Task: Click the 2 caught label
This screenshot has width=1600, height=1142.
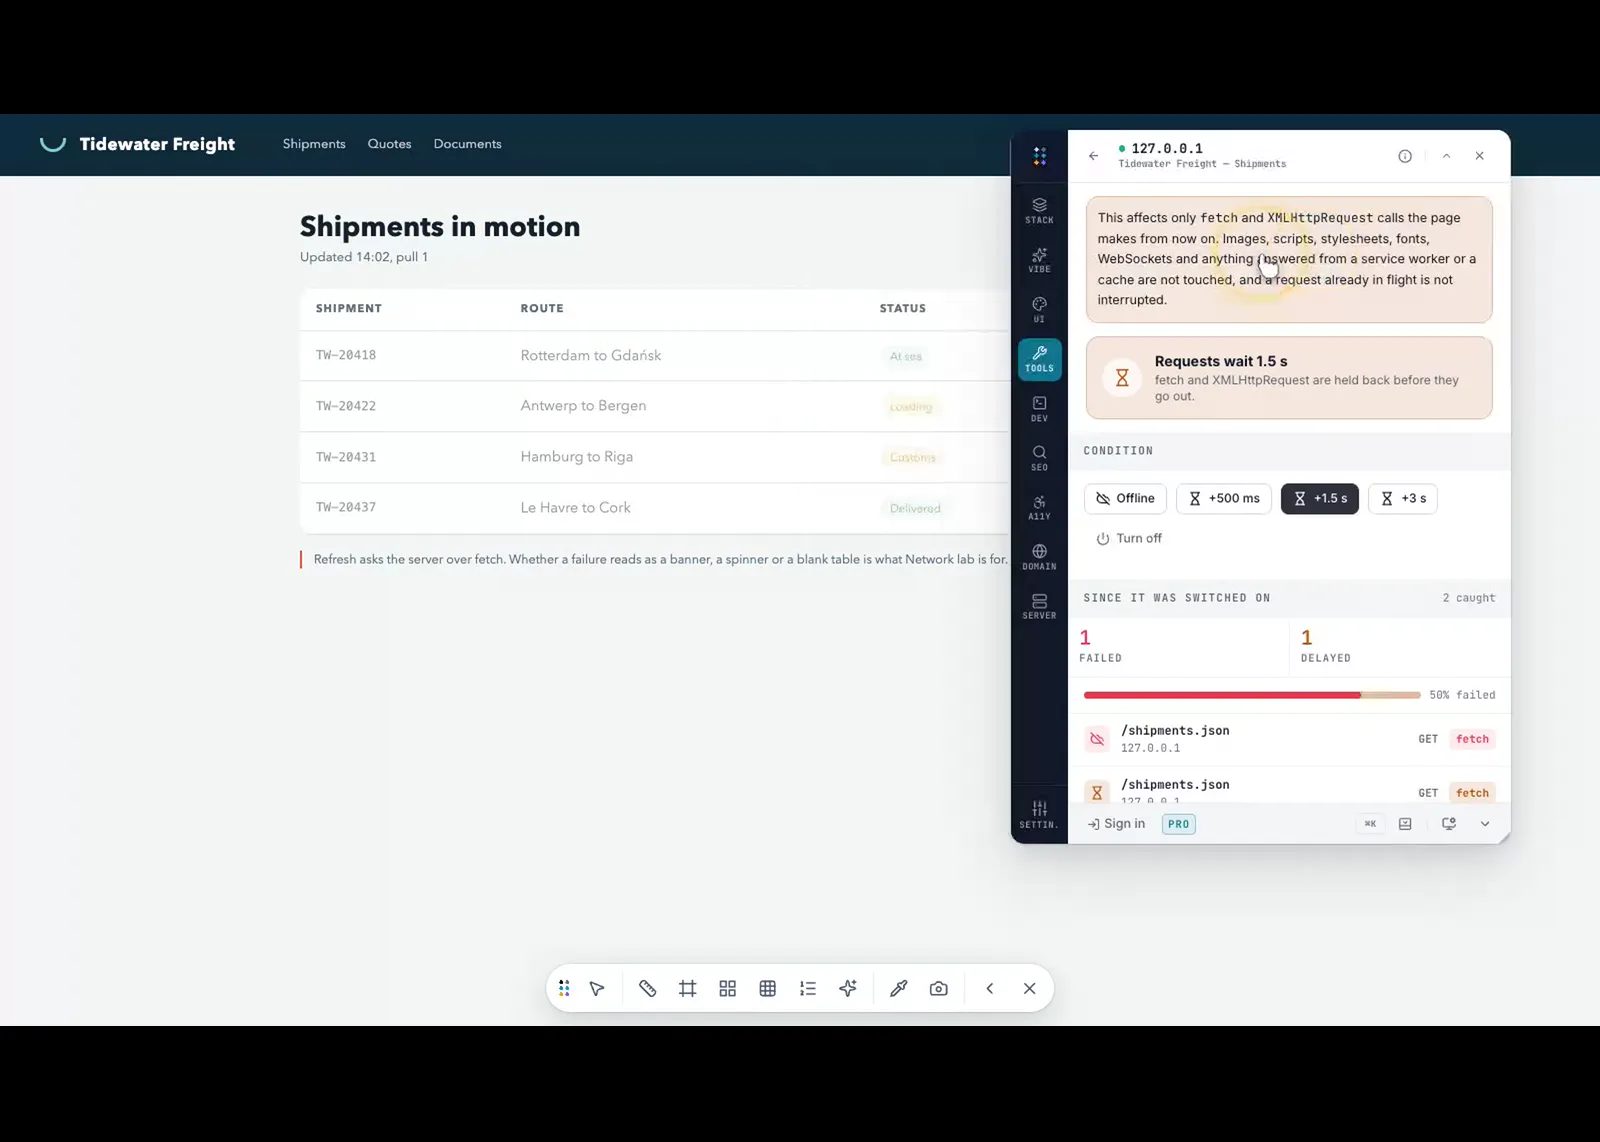Action: tap(1468, 598)
